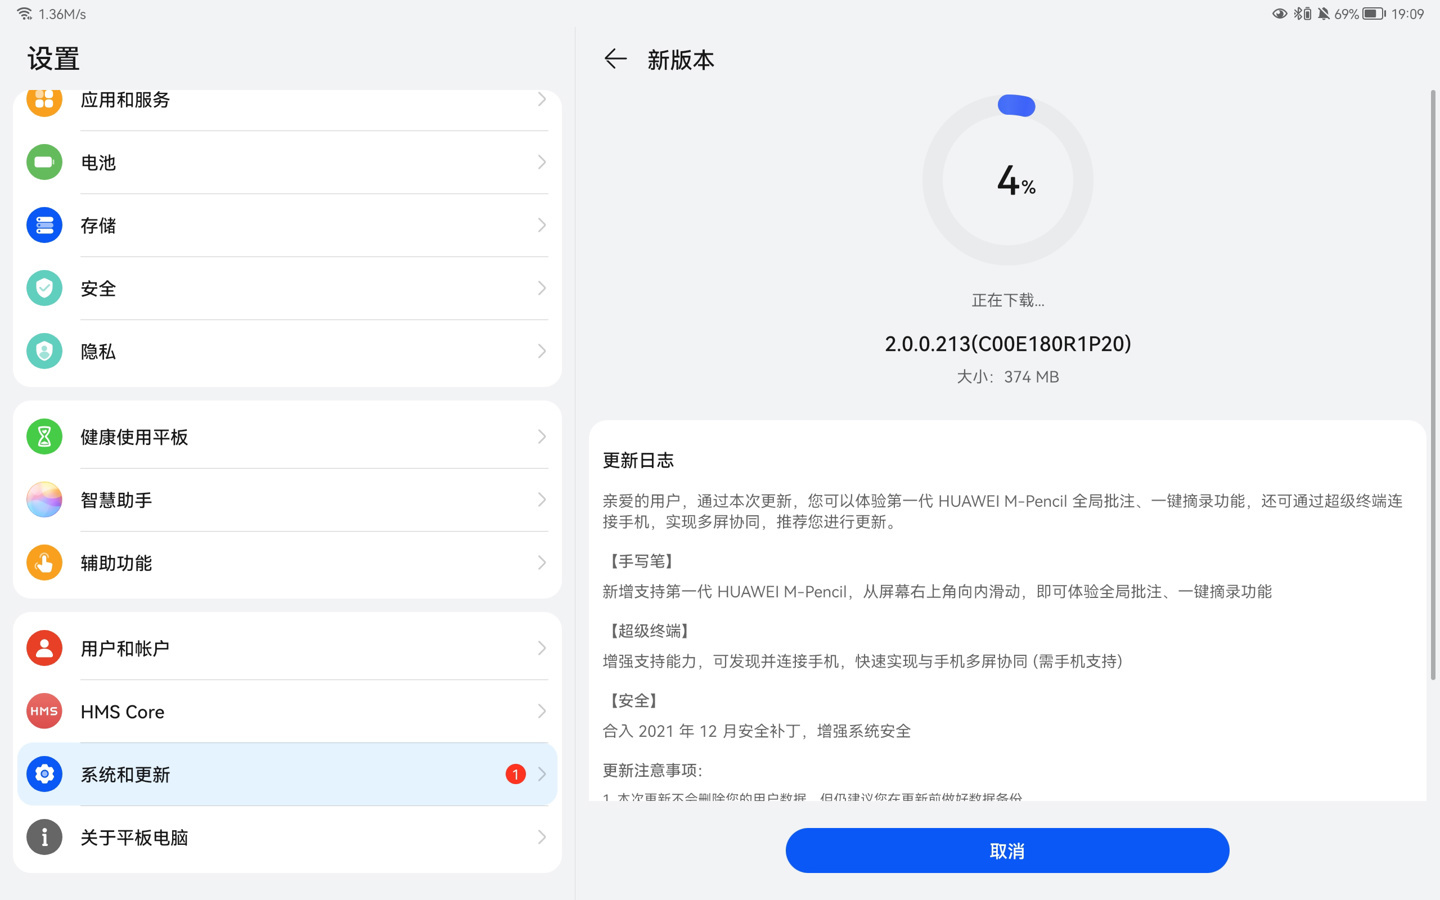Expand the 智慧助手 row chevron
This screenshot has width=1440, height=900.
click(x=541, y=500)
